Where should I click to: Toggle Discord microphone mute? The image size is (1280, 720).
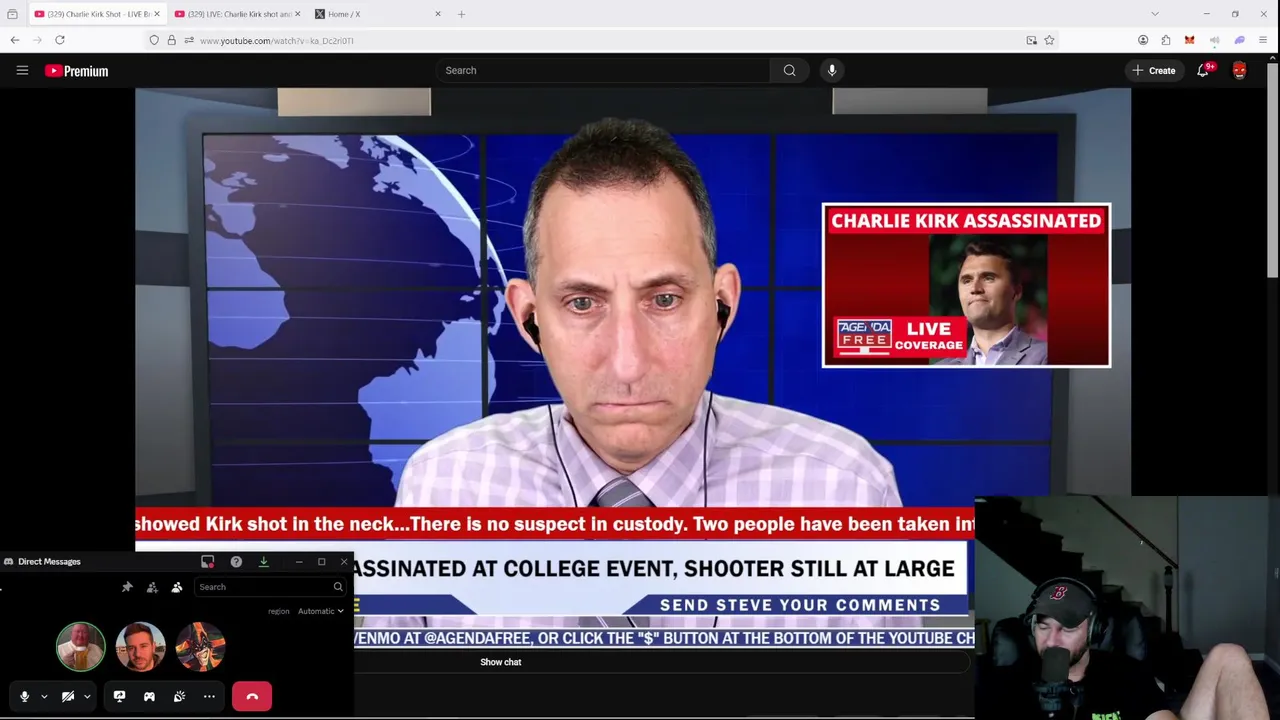click(24, 696)
